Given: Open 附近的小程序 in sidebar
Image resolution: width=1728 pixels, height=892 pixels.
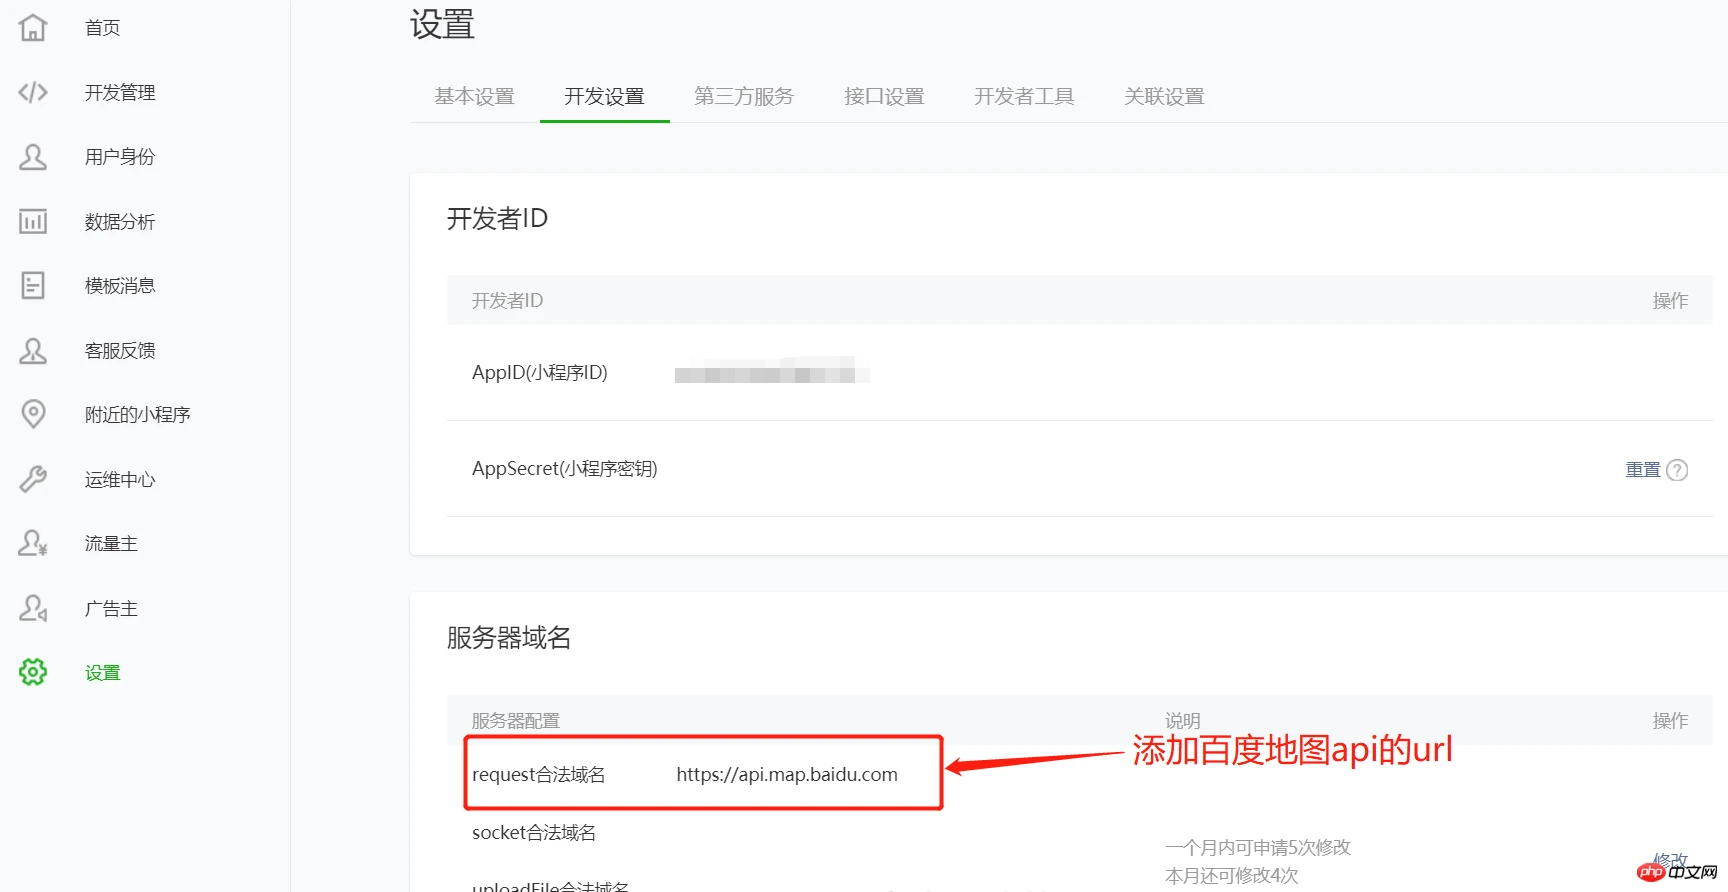Looking at the screenshot, I should pos(137,415).
